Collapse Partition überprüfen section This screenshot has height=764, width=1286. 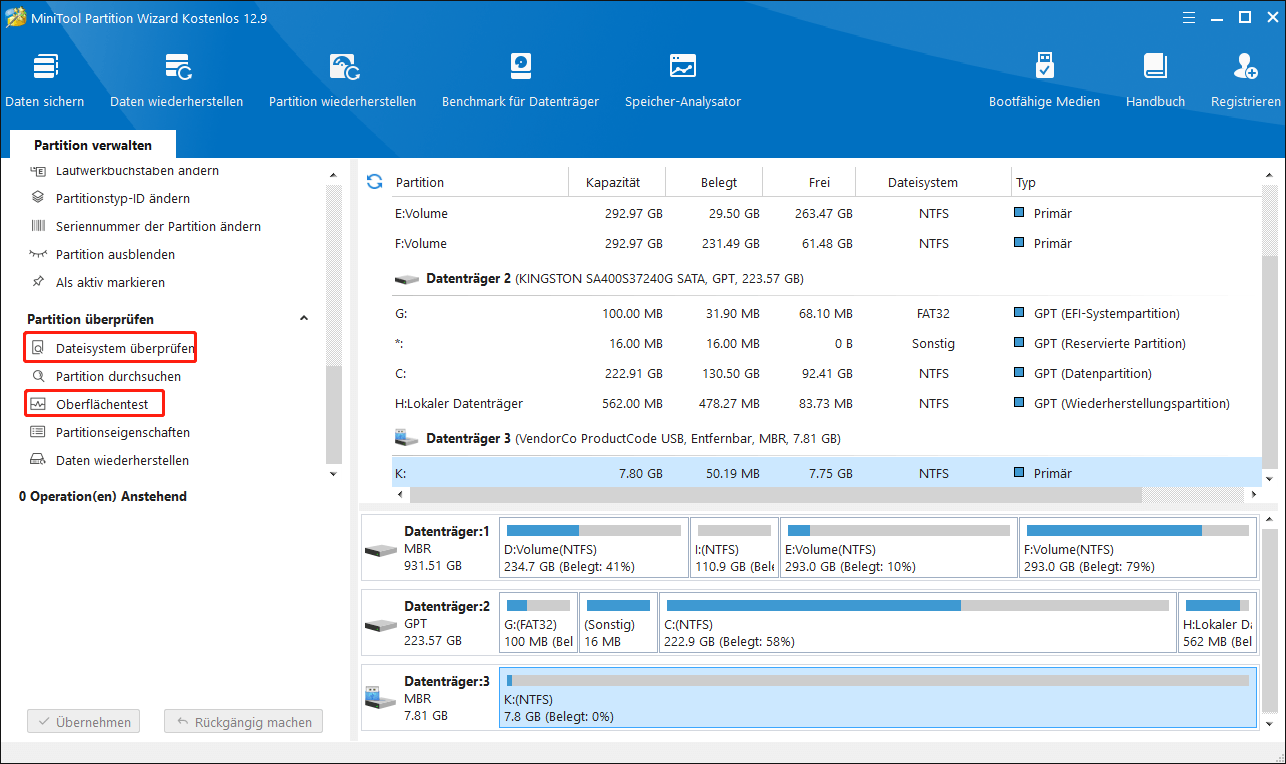click(304, 319)
